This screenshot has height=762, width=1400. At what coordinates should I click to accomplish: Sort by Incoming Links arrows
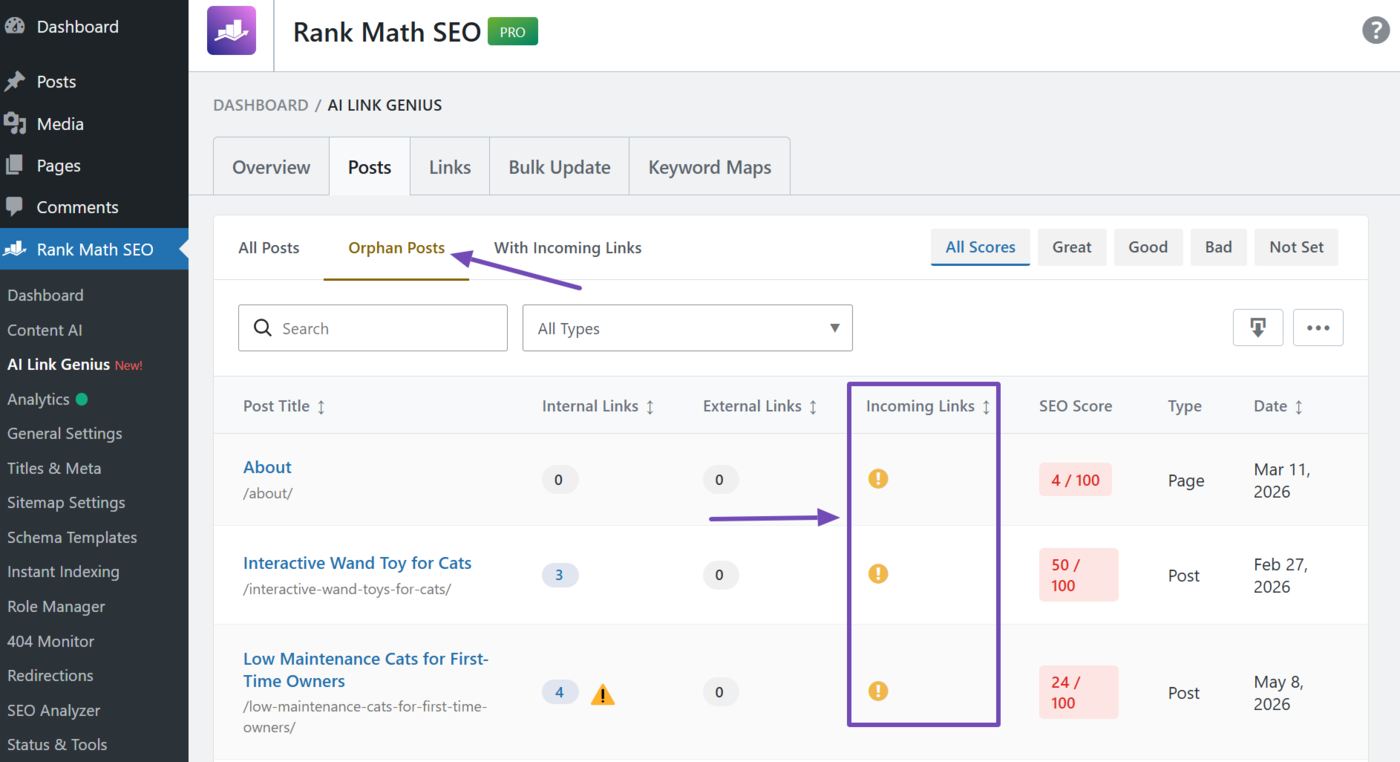986,407
